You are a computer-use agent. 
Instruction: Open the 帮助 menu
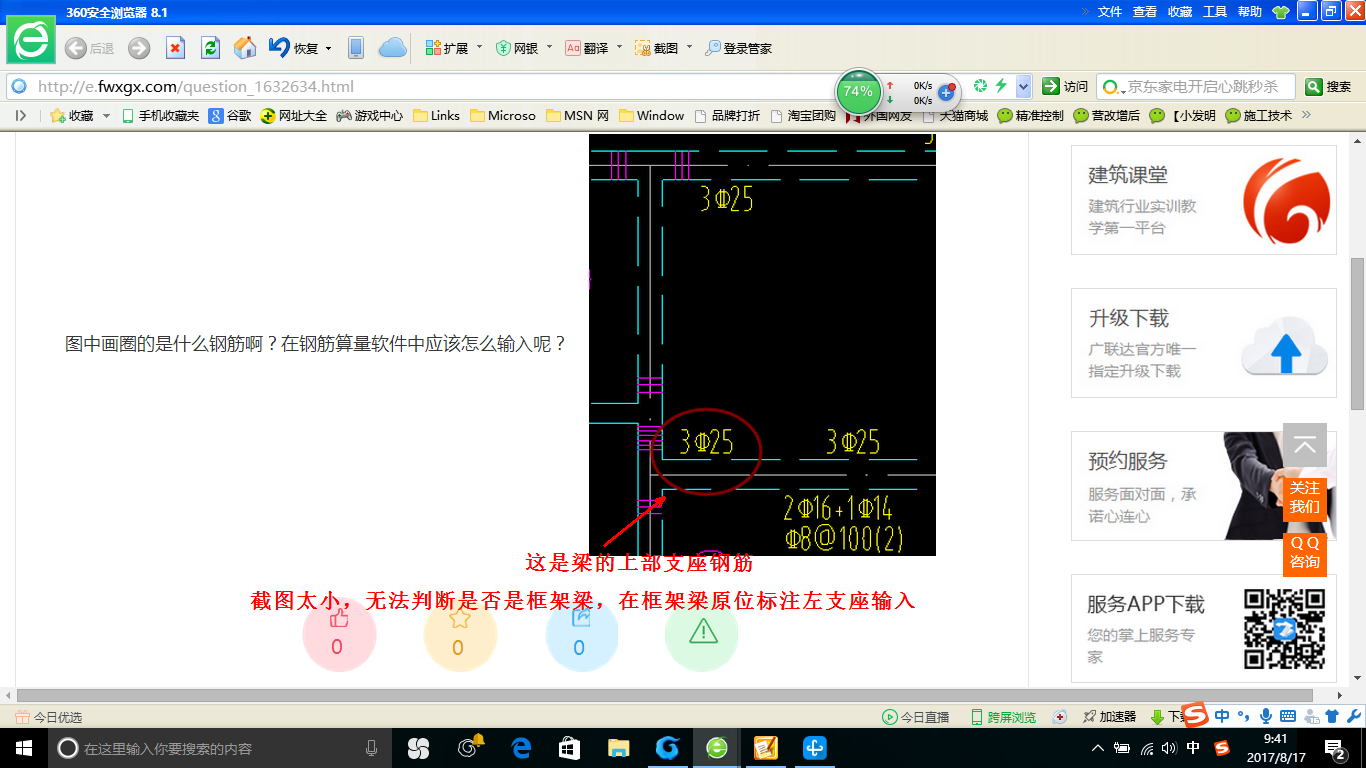pyautogui.click(x=1250, y=12)
